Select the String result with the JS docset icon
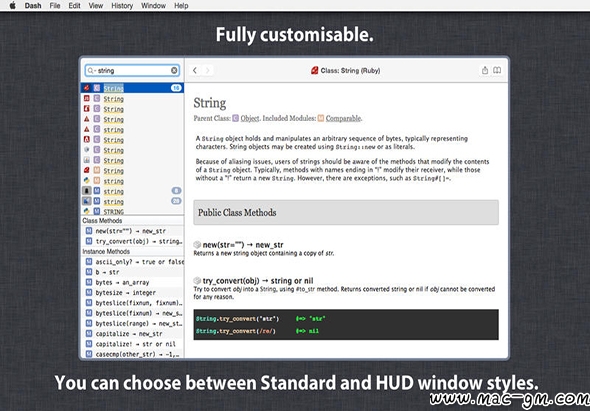The width and height of the screenshot is (590, 411). click(x=132, y=99)
